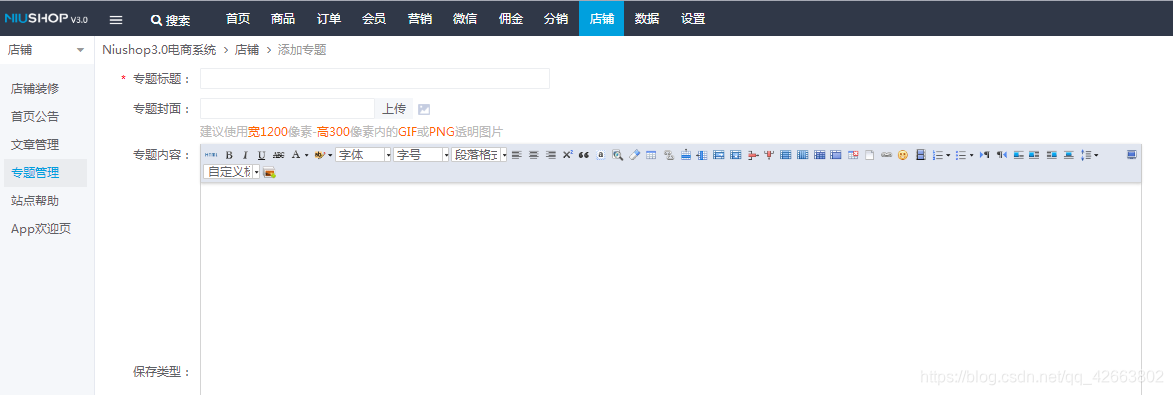Open the 字号 font size dropdown
This screenshot has height=395, width=1173.
pos(421,155)
